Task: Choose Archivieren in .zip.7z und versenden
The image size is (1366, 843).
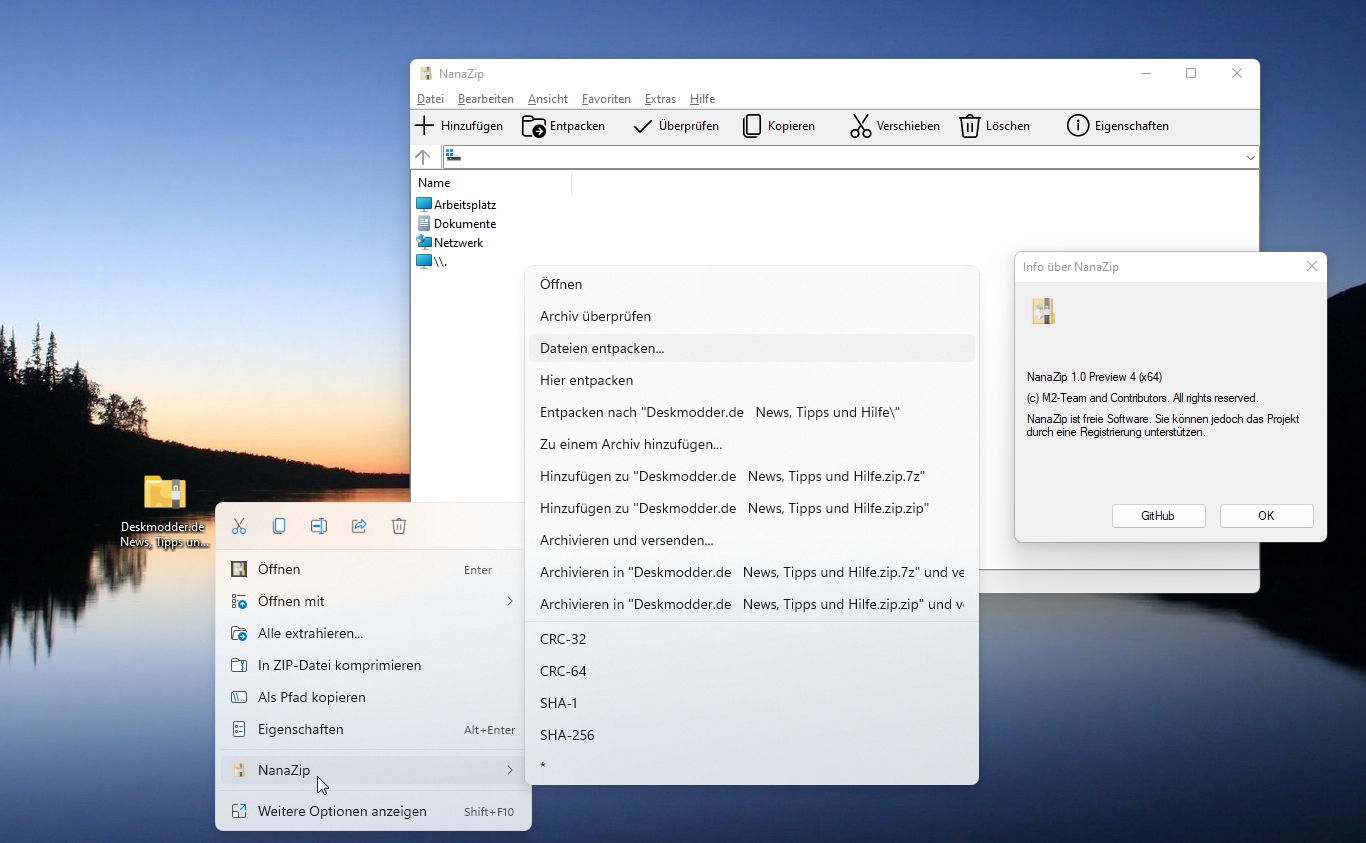Action: (751, 572)
